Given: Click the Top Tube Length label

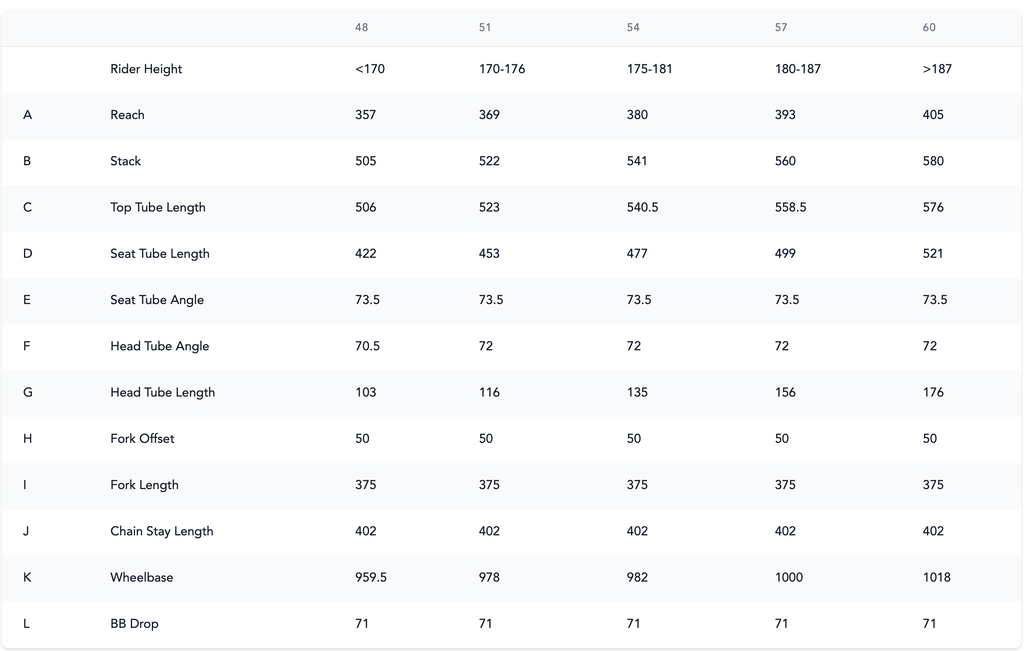Looking at the screenshot, I should point(157,208).
